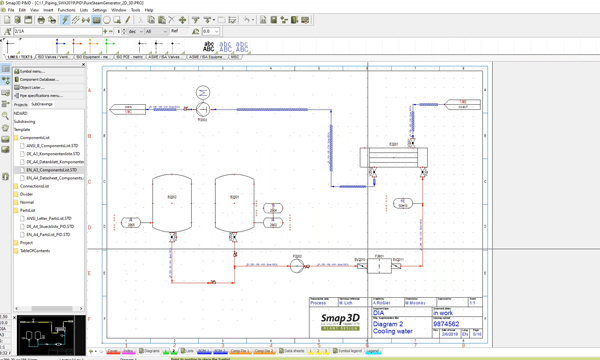The image size is (600, 360).
Task: Click the Cut scissors icon
Action: (140, 20)
